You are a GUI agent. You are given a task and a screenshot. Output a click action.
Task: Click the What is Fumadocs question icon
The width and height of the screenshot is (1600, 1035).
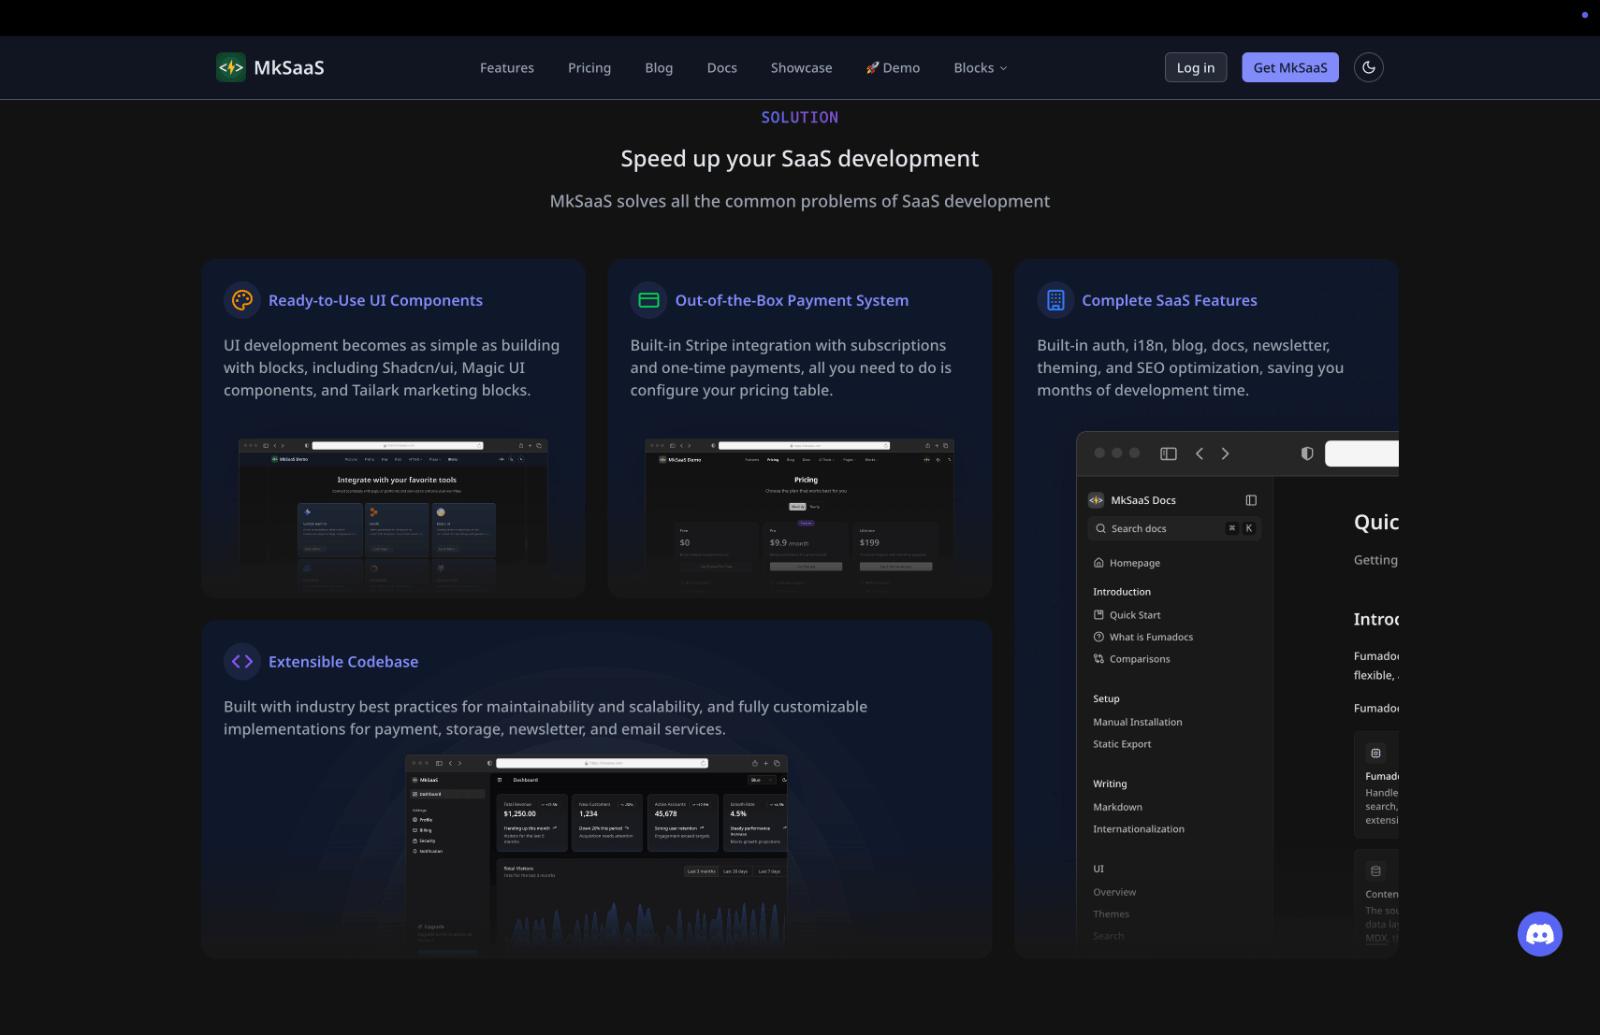point(1099,637)
